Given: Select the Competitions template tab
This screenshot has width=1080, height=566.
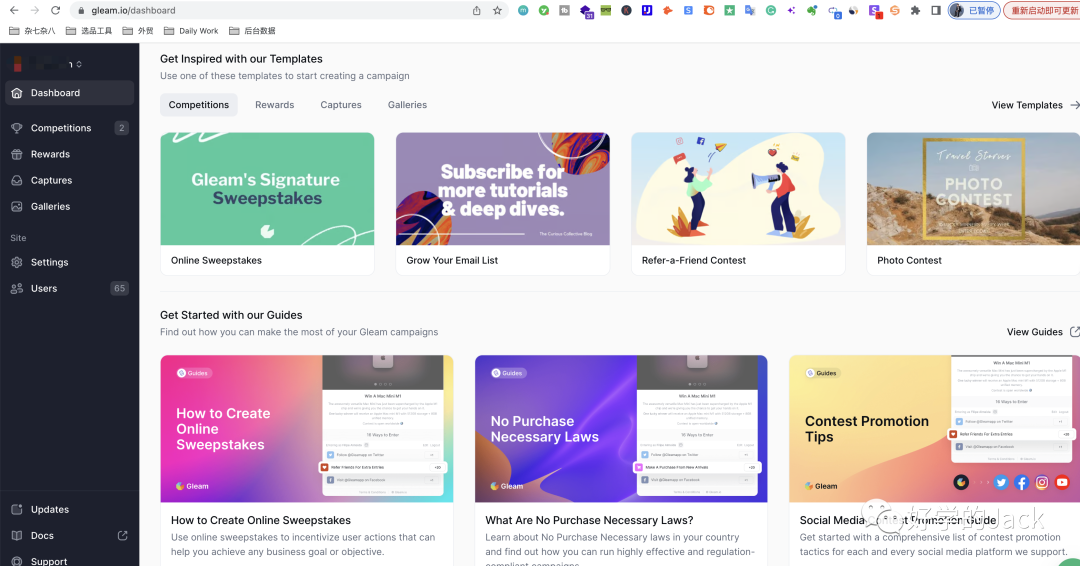Looking at the screenshot, I should 198,105.
